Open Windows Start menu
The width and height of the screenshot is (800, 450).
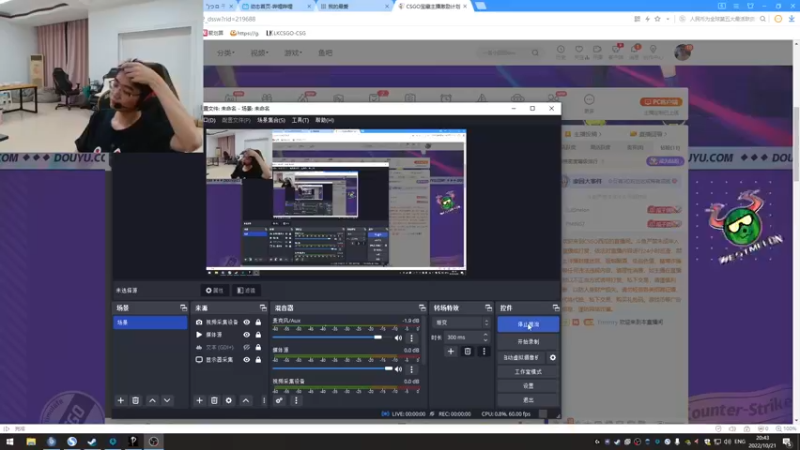(10, 442)
